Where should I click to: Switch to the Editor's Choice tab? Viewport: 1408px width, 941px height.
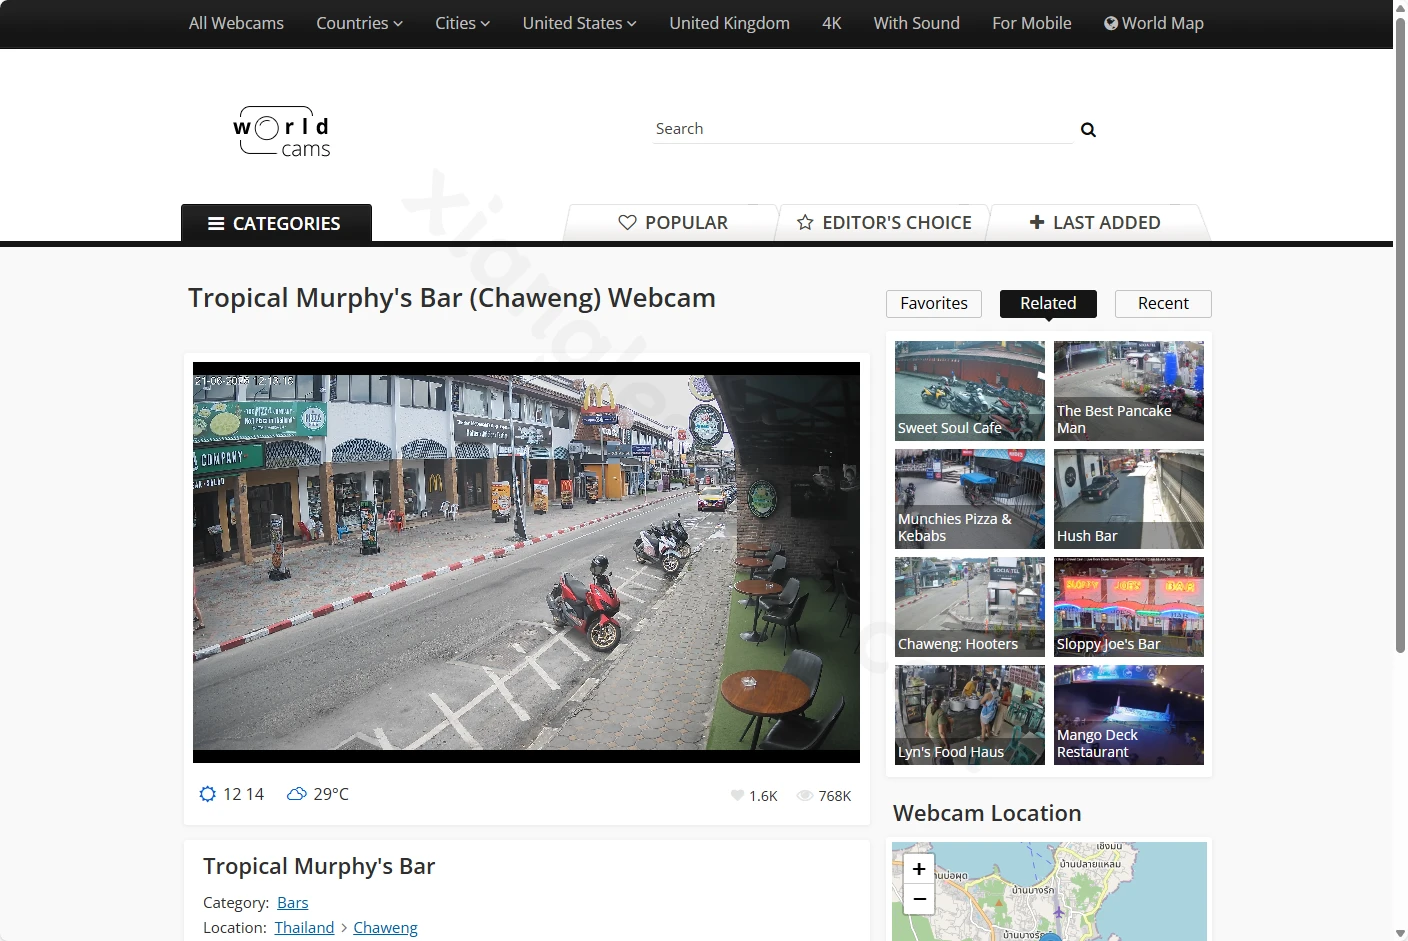pyautogui.click(x=884, y=223)
